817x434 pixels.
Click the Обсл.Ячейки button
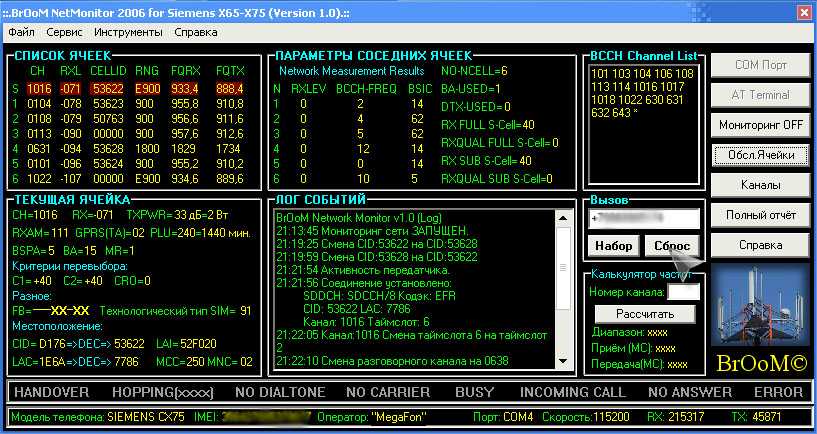tap(761, 155)
